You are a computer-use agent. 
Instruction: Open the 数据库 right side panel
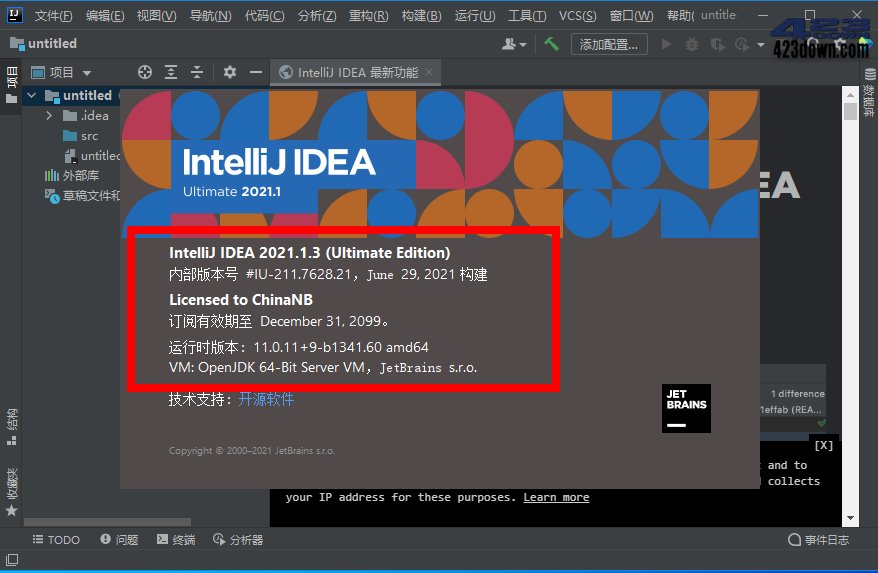click(x=868, y=92)
